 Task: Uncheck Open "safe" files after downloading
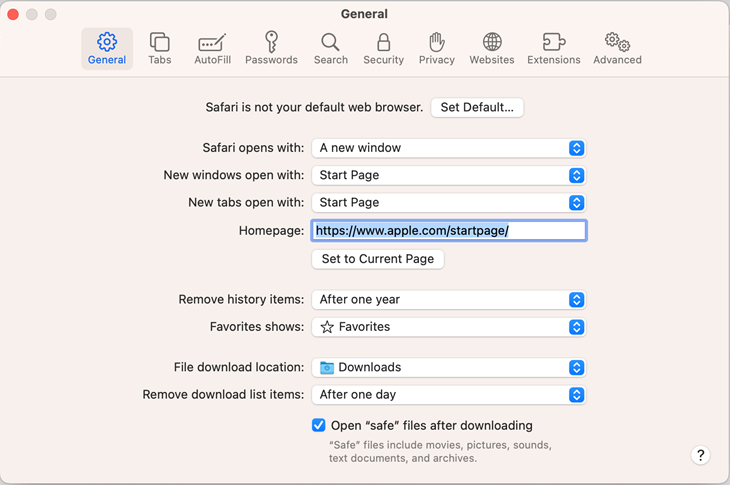click(318, 425)
